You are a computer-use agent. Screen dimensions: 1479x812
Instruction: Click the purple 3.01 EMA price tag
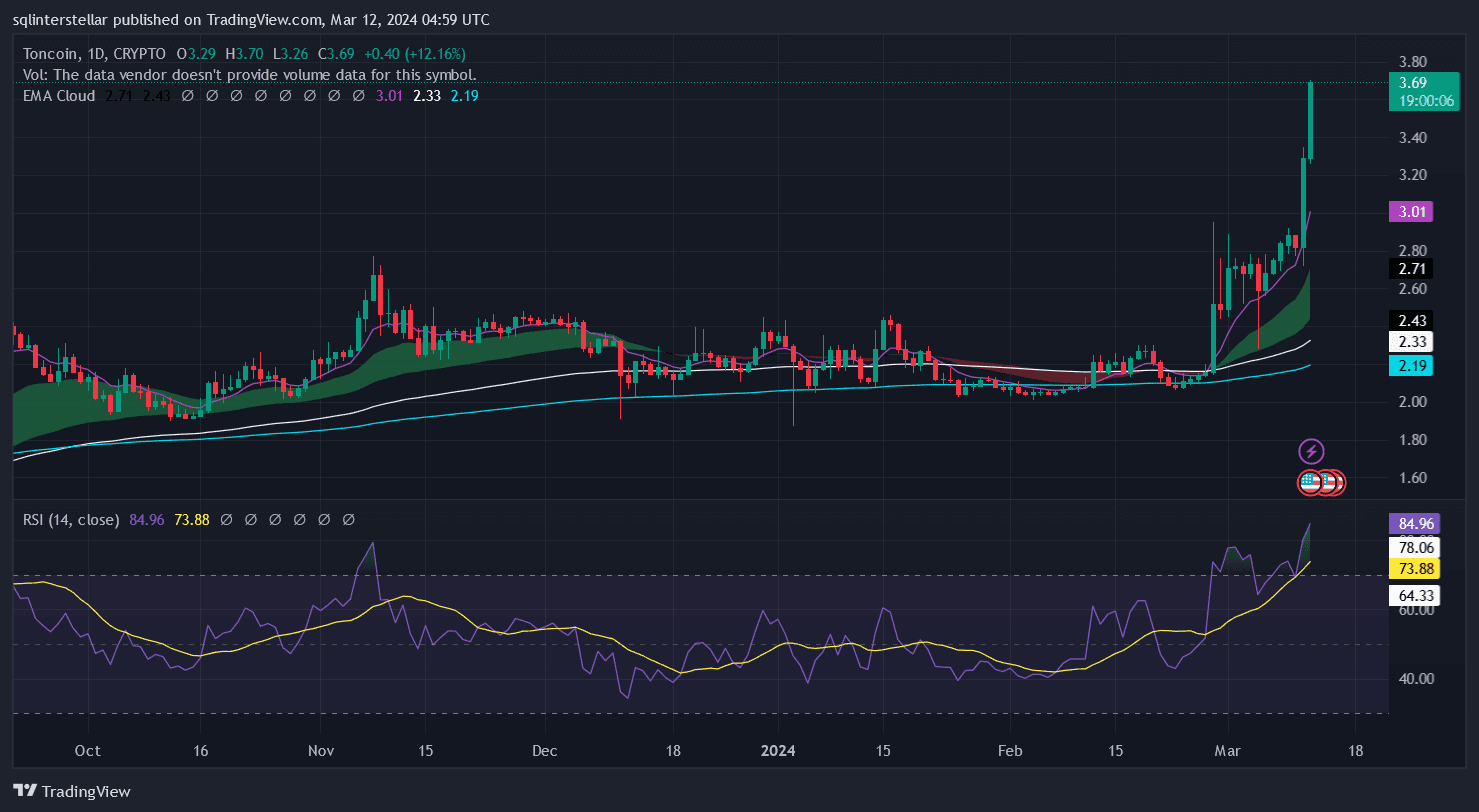tap(1411, 211)
